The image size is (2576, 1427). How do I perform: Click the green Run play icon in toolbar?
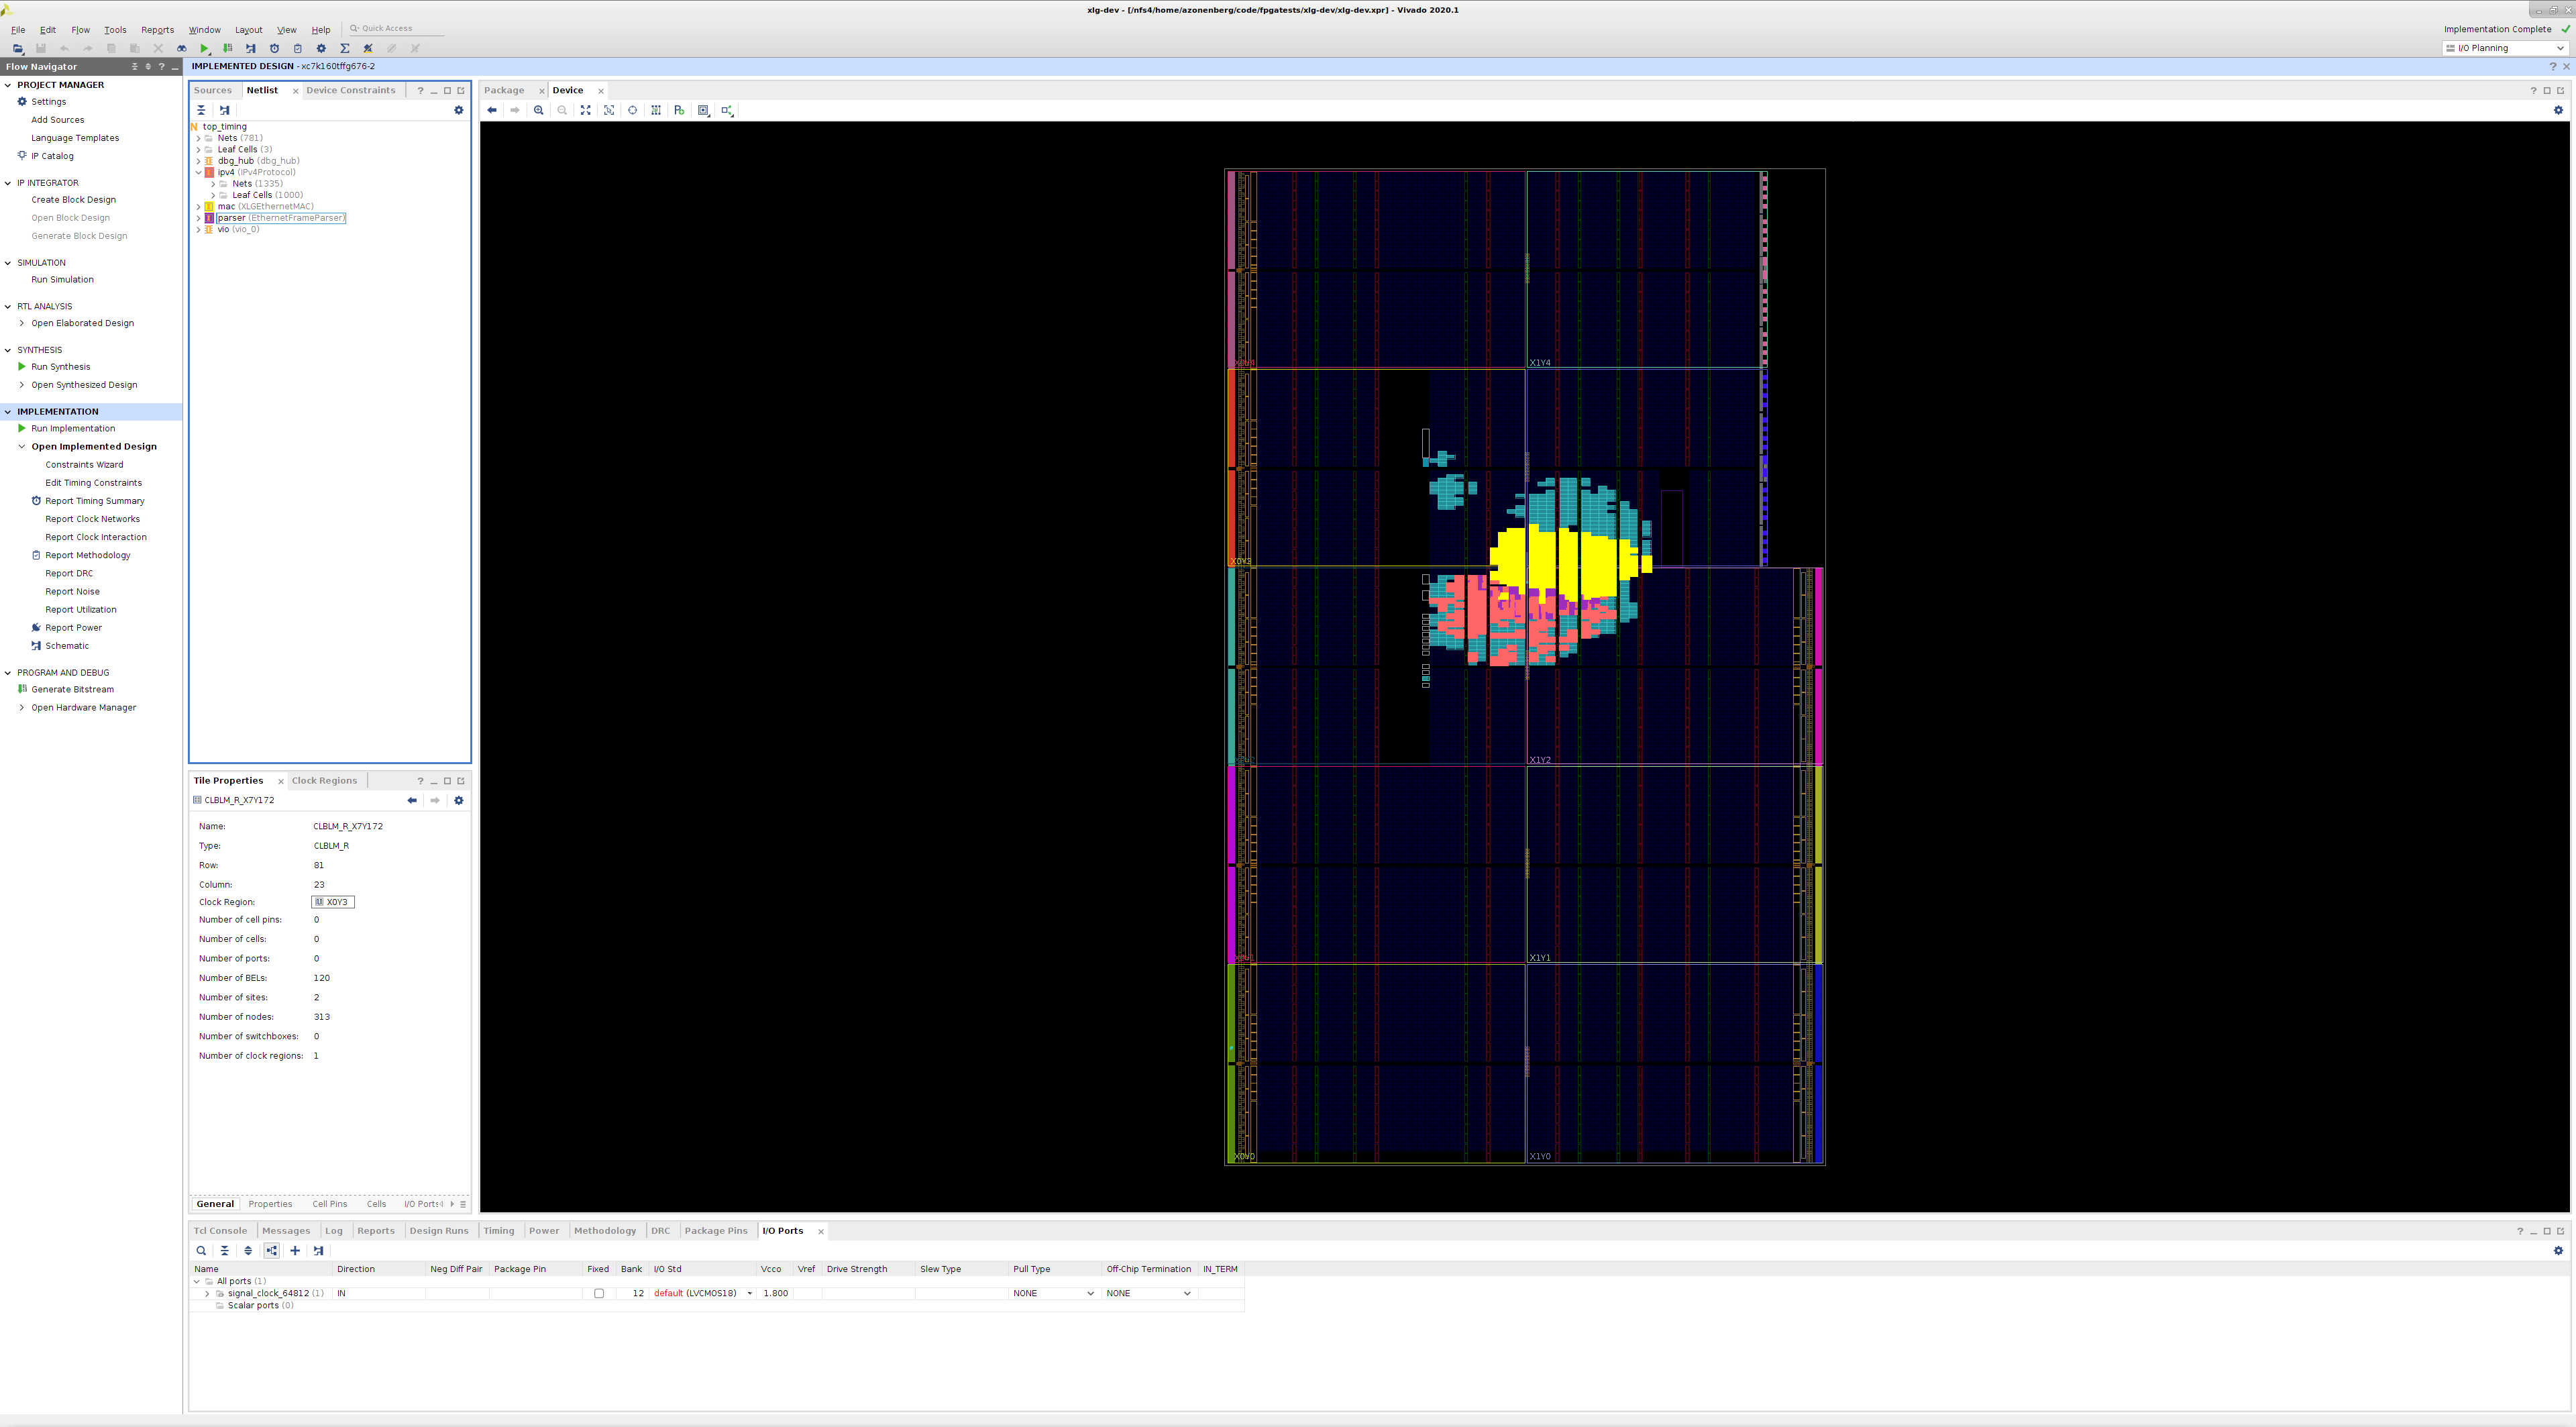coord(204,48)
